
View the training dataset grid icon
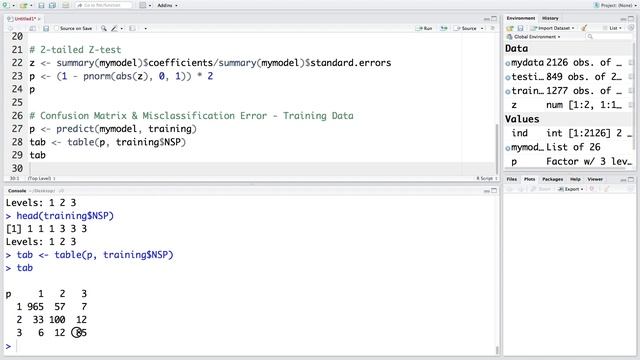631,91
